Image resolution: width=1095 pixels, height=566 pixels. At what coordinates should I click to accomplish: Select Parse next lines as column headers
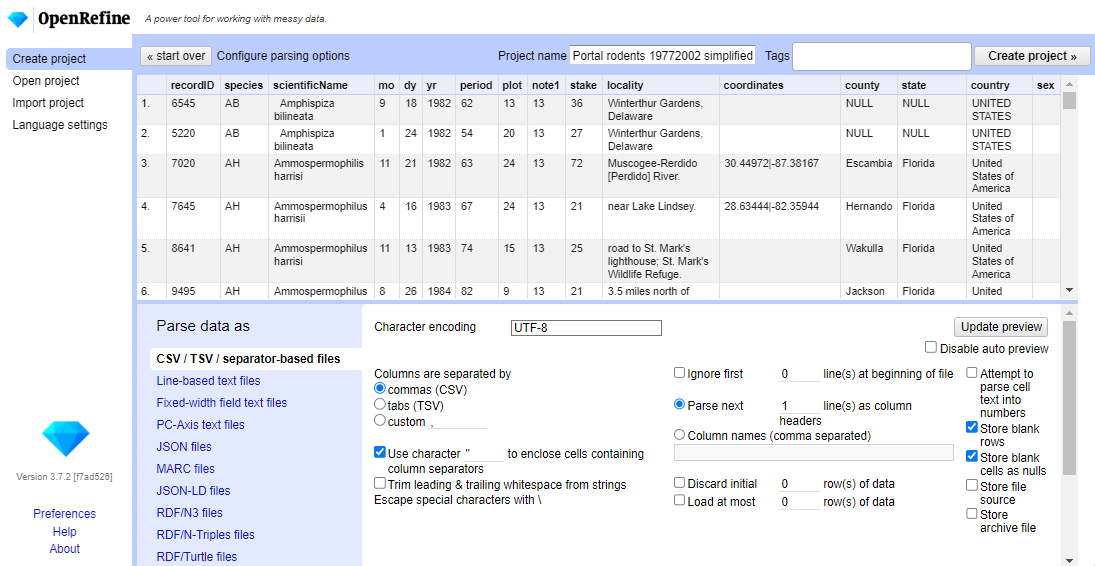(679, 405)
